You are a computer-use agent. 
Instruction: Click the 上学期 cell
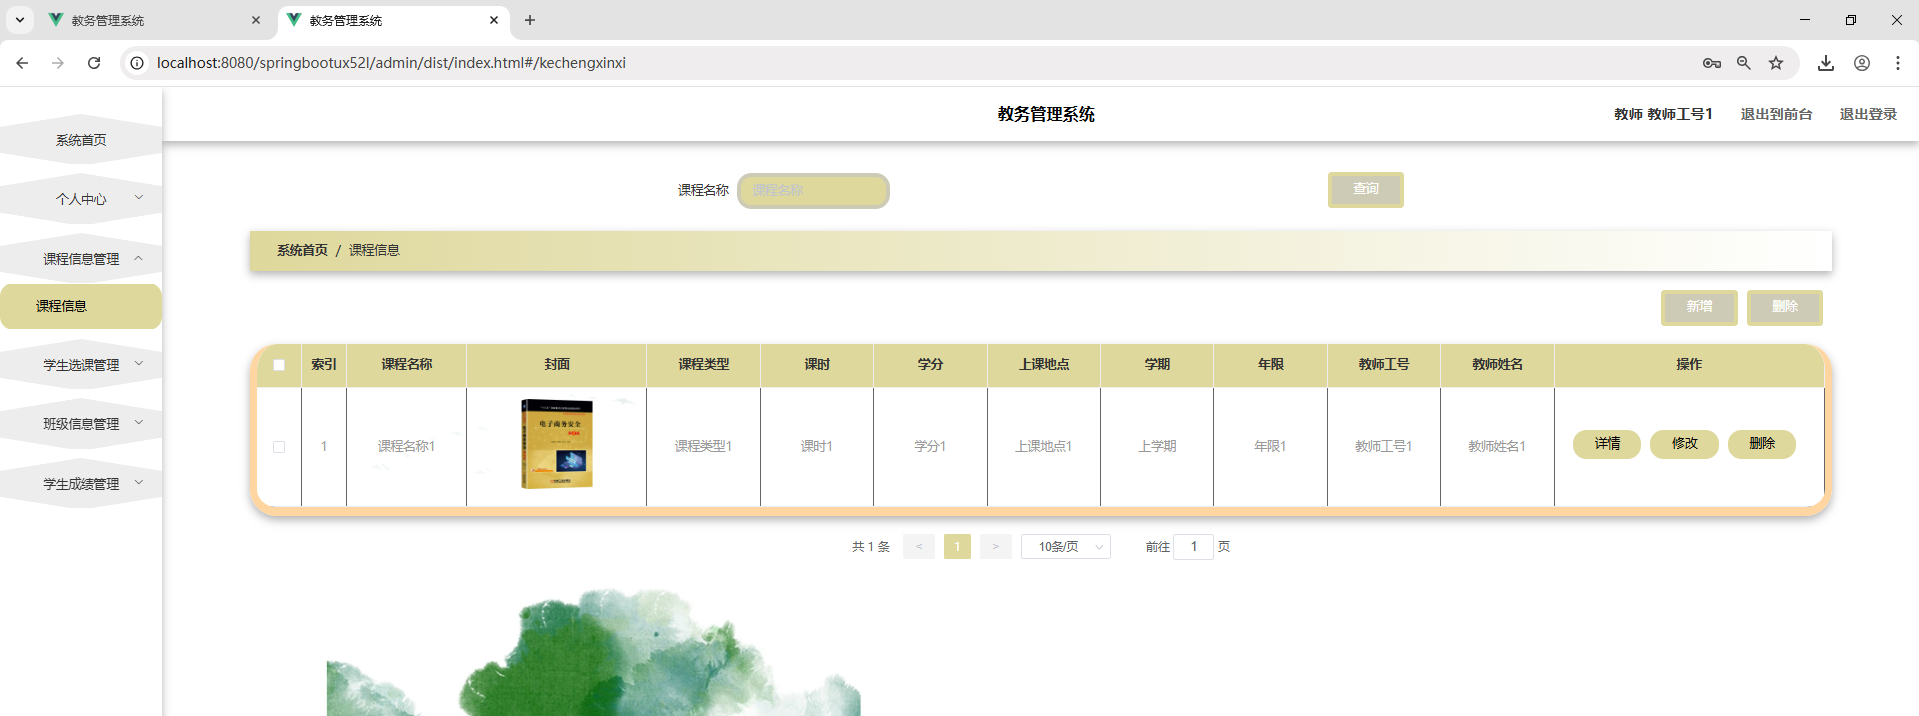(1157, 447)
